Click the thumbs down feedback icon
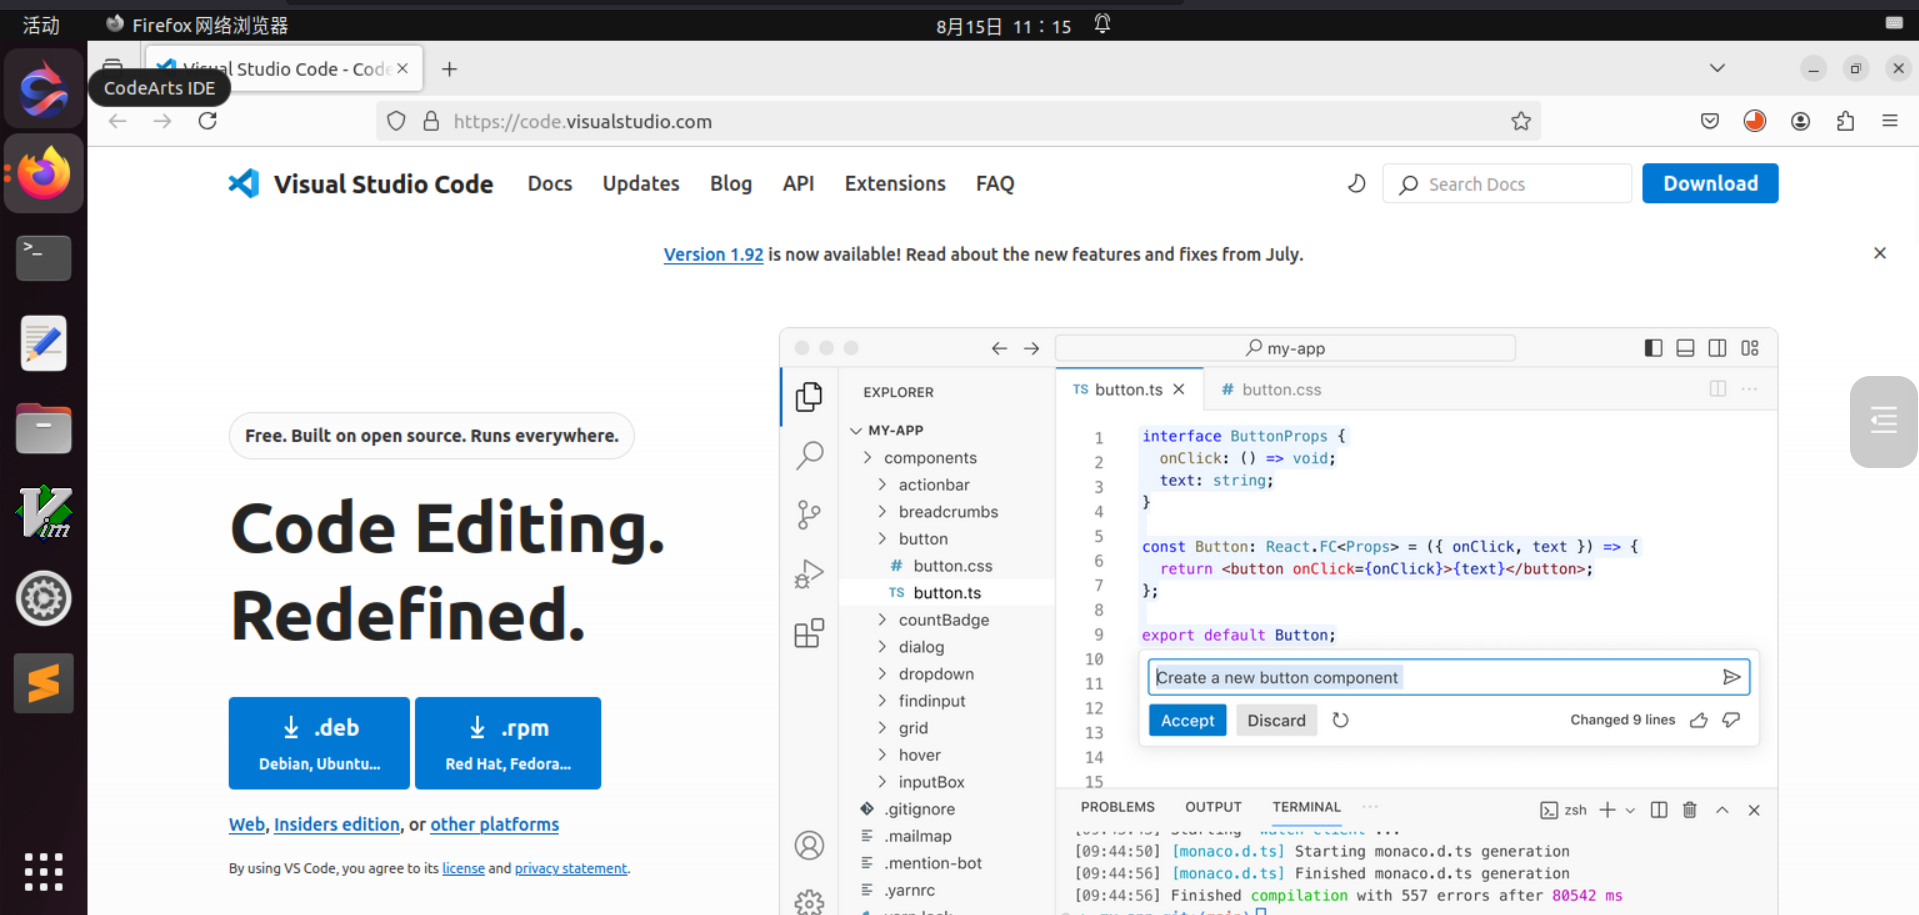The width and height of the screenshot is (1919, 915). click(1731, 720)
